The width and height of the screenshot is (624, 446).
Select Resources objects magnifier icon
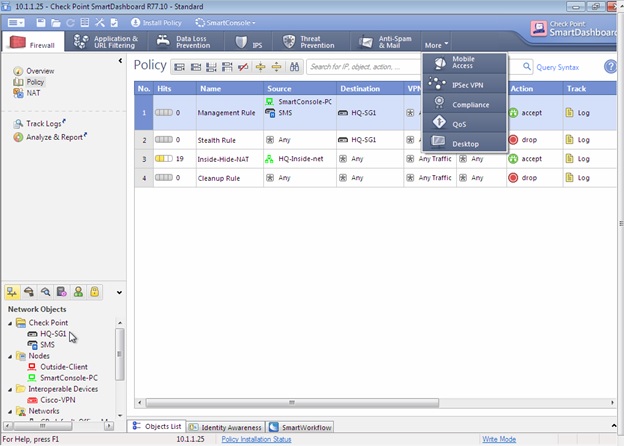pos(45,292)
